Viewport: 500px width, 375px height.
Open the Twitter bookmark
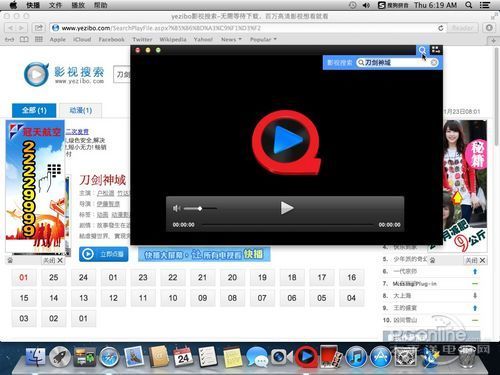click(x=142, y=39)
